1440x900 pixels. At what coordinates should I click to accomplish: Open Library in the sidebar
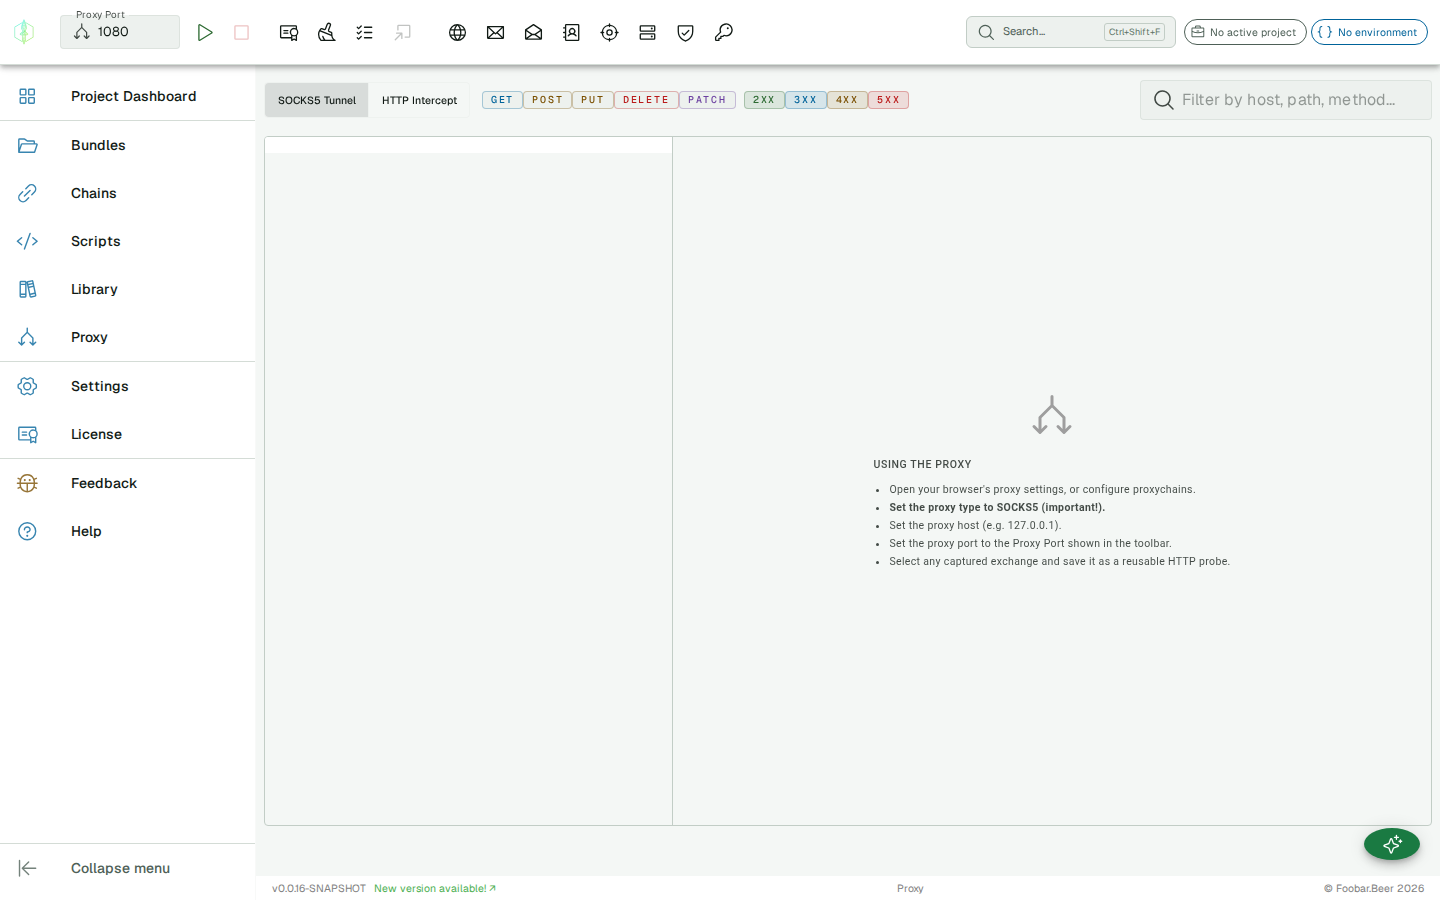(x=127, y=289)
